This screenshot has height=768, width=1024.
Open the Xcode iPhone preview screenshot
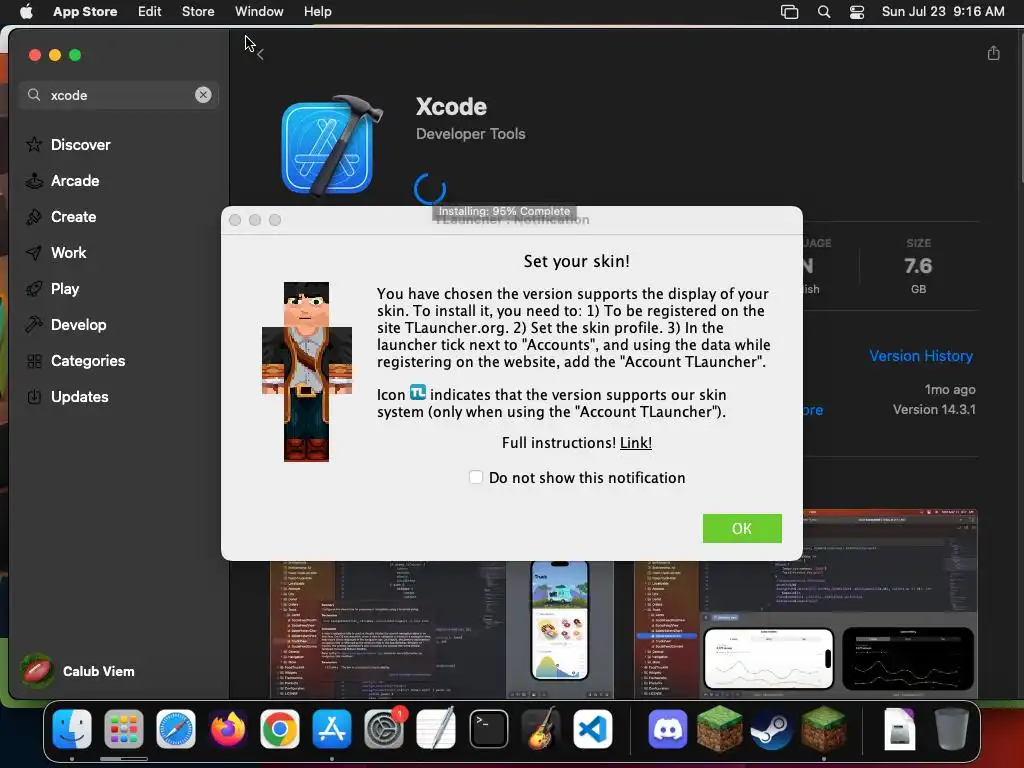[442, 629]
